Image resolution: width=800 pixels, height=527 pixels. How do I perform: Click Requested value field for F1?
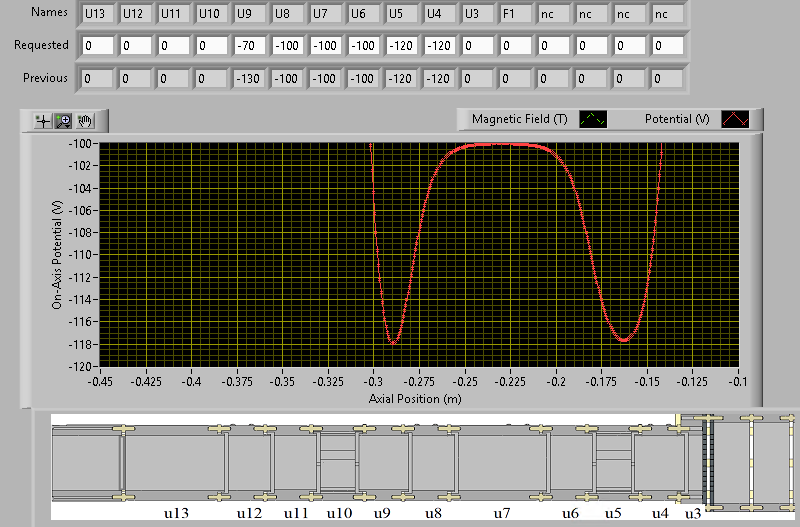pyautogui.click(x=516, y=46)
